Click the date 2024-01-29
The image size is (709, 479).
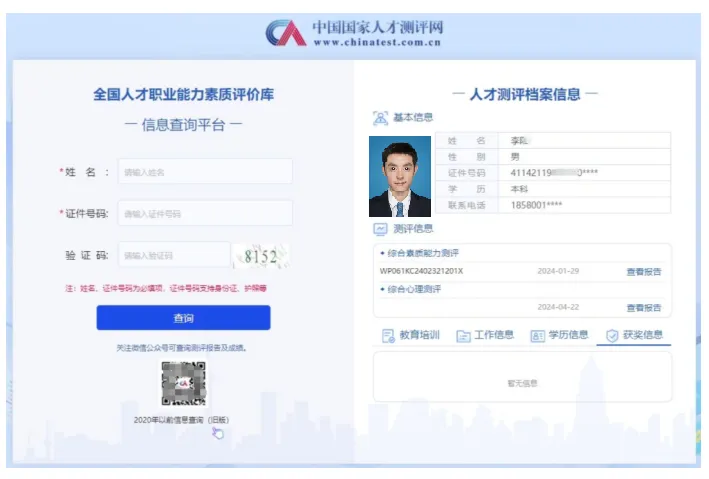(558, 271)
